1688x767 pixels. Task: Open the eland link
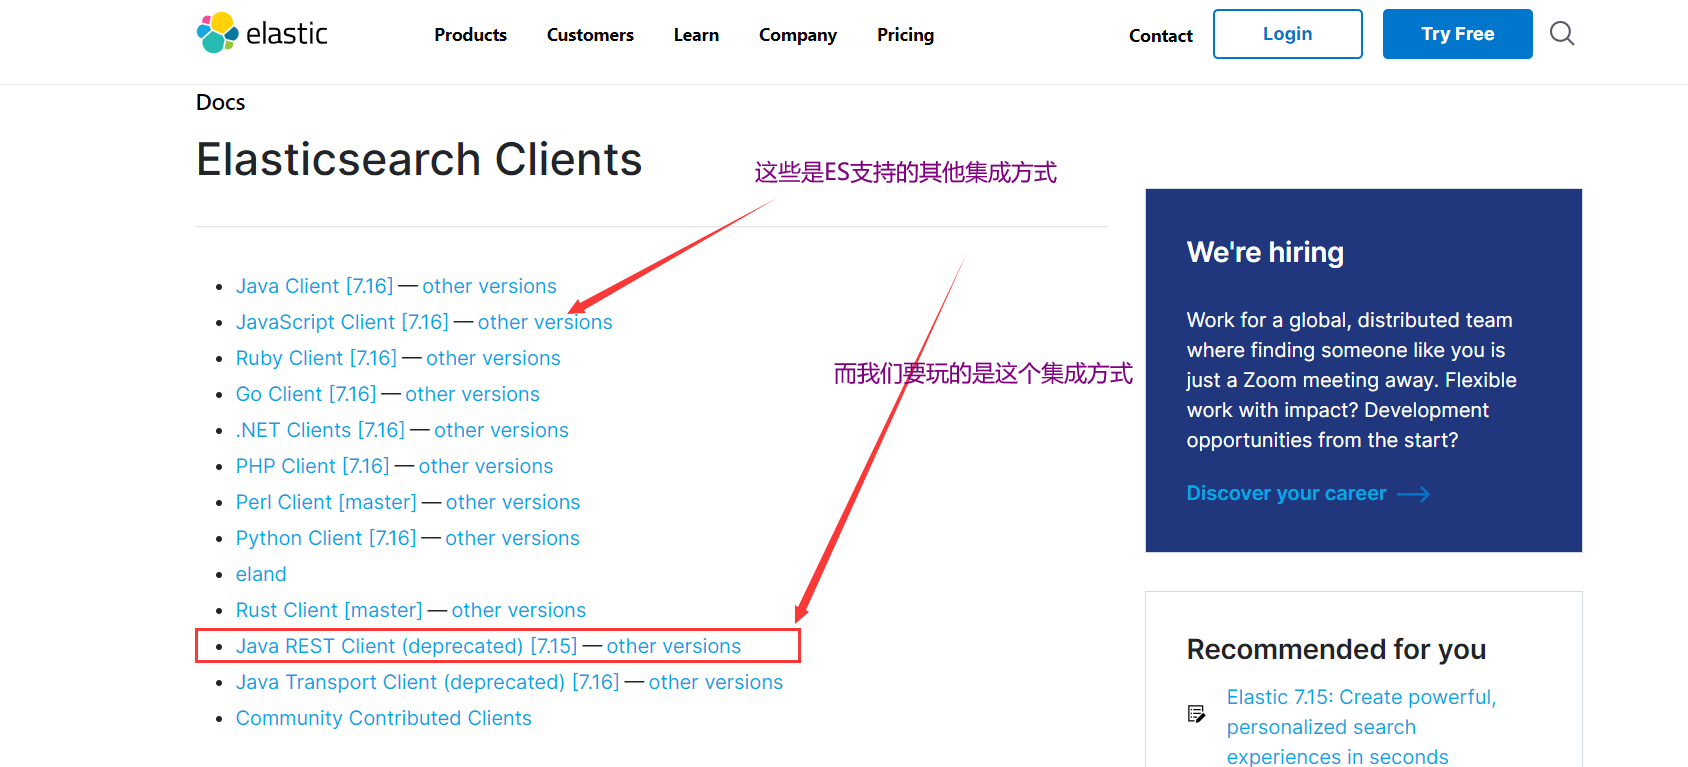click(x=261, y=574)
